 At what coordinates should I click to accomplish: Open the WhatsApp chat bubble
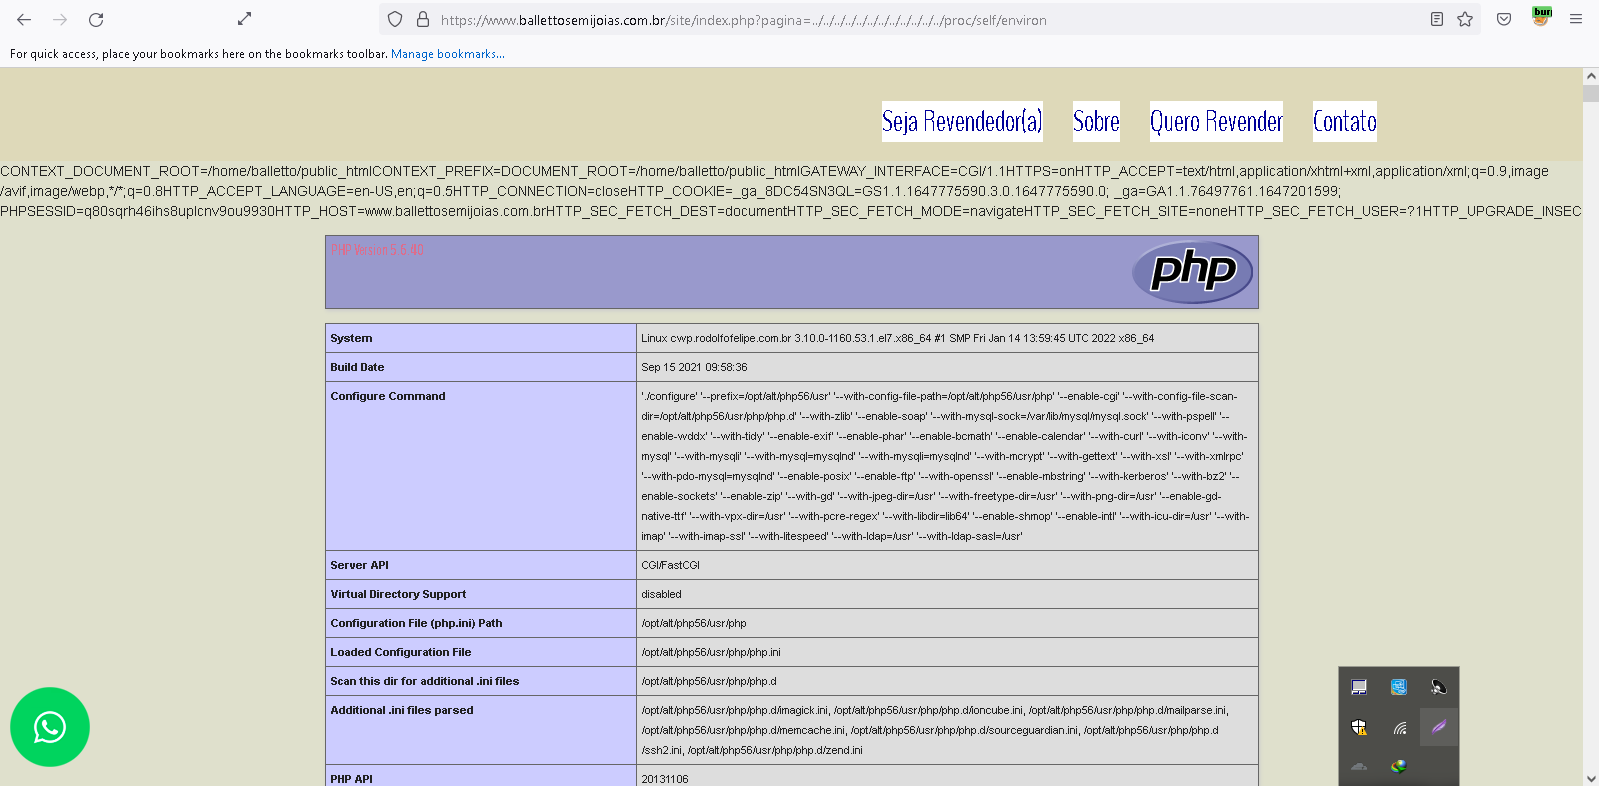pos(50,727)
